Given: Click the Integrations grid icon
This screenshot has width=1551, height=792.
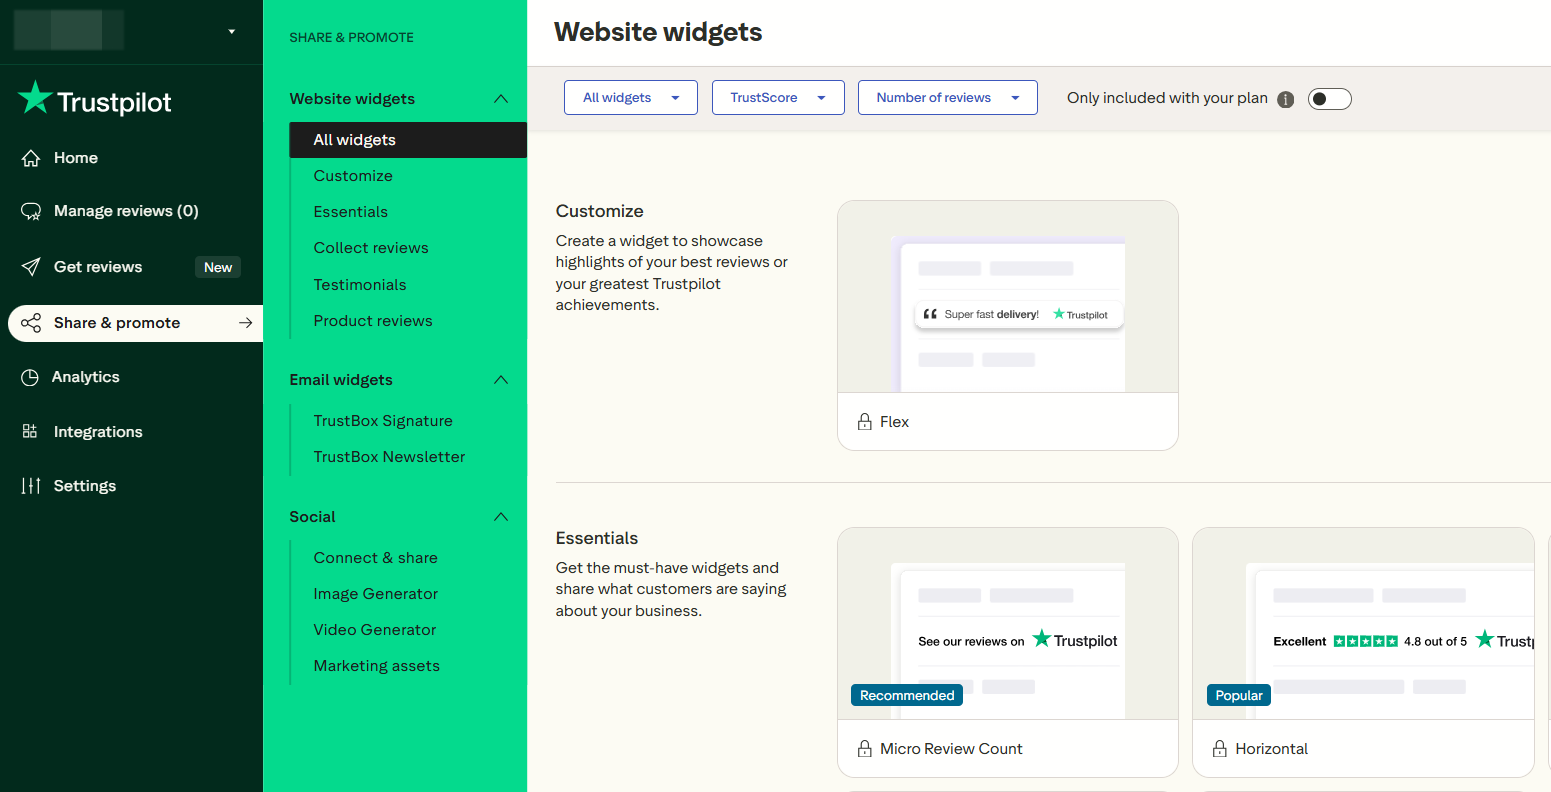Looking at the screenshot, I should pos(30,431).
